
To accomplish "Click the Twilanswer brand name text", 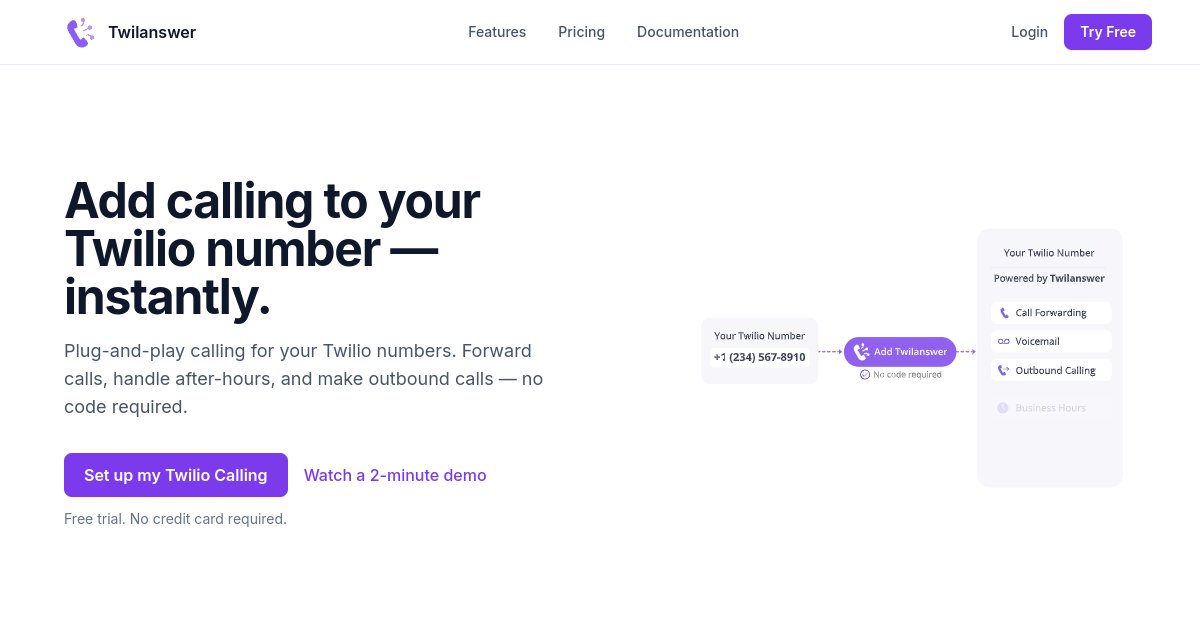I will pyautogui.click(x=152, y=32).
